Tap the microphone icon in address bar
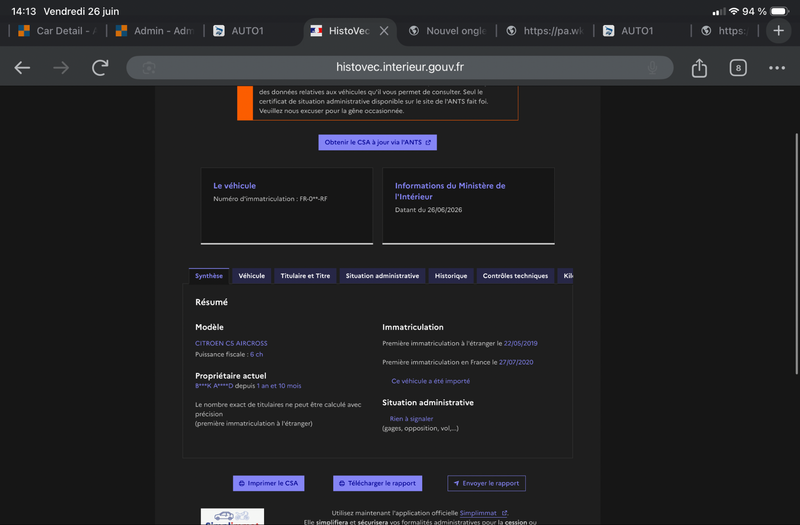800x525 pixels. tap(652, 67)
